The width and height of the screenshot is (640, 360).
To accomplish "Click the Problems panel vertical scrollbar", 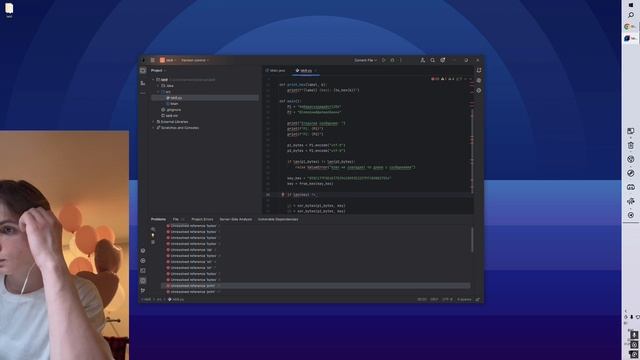I will pos(472,240).
